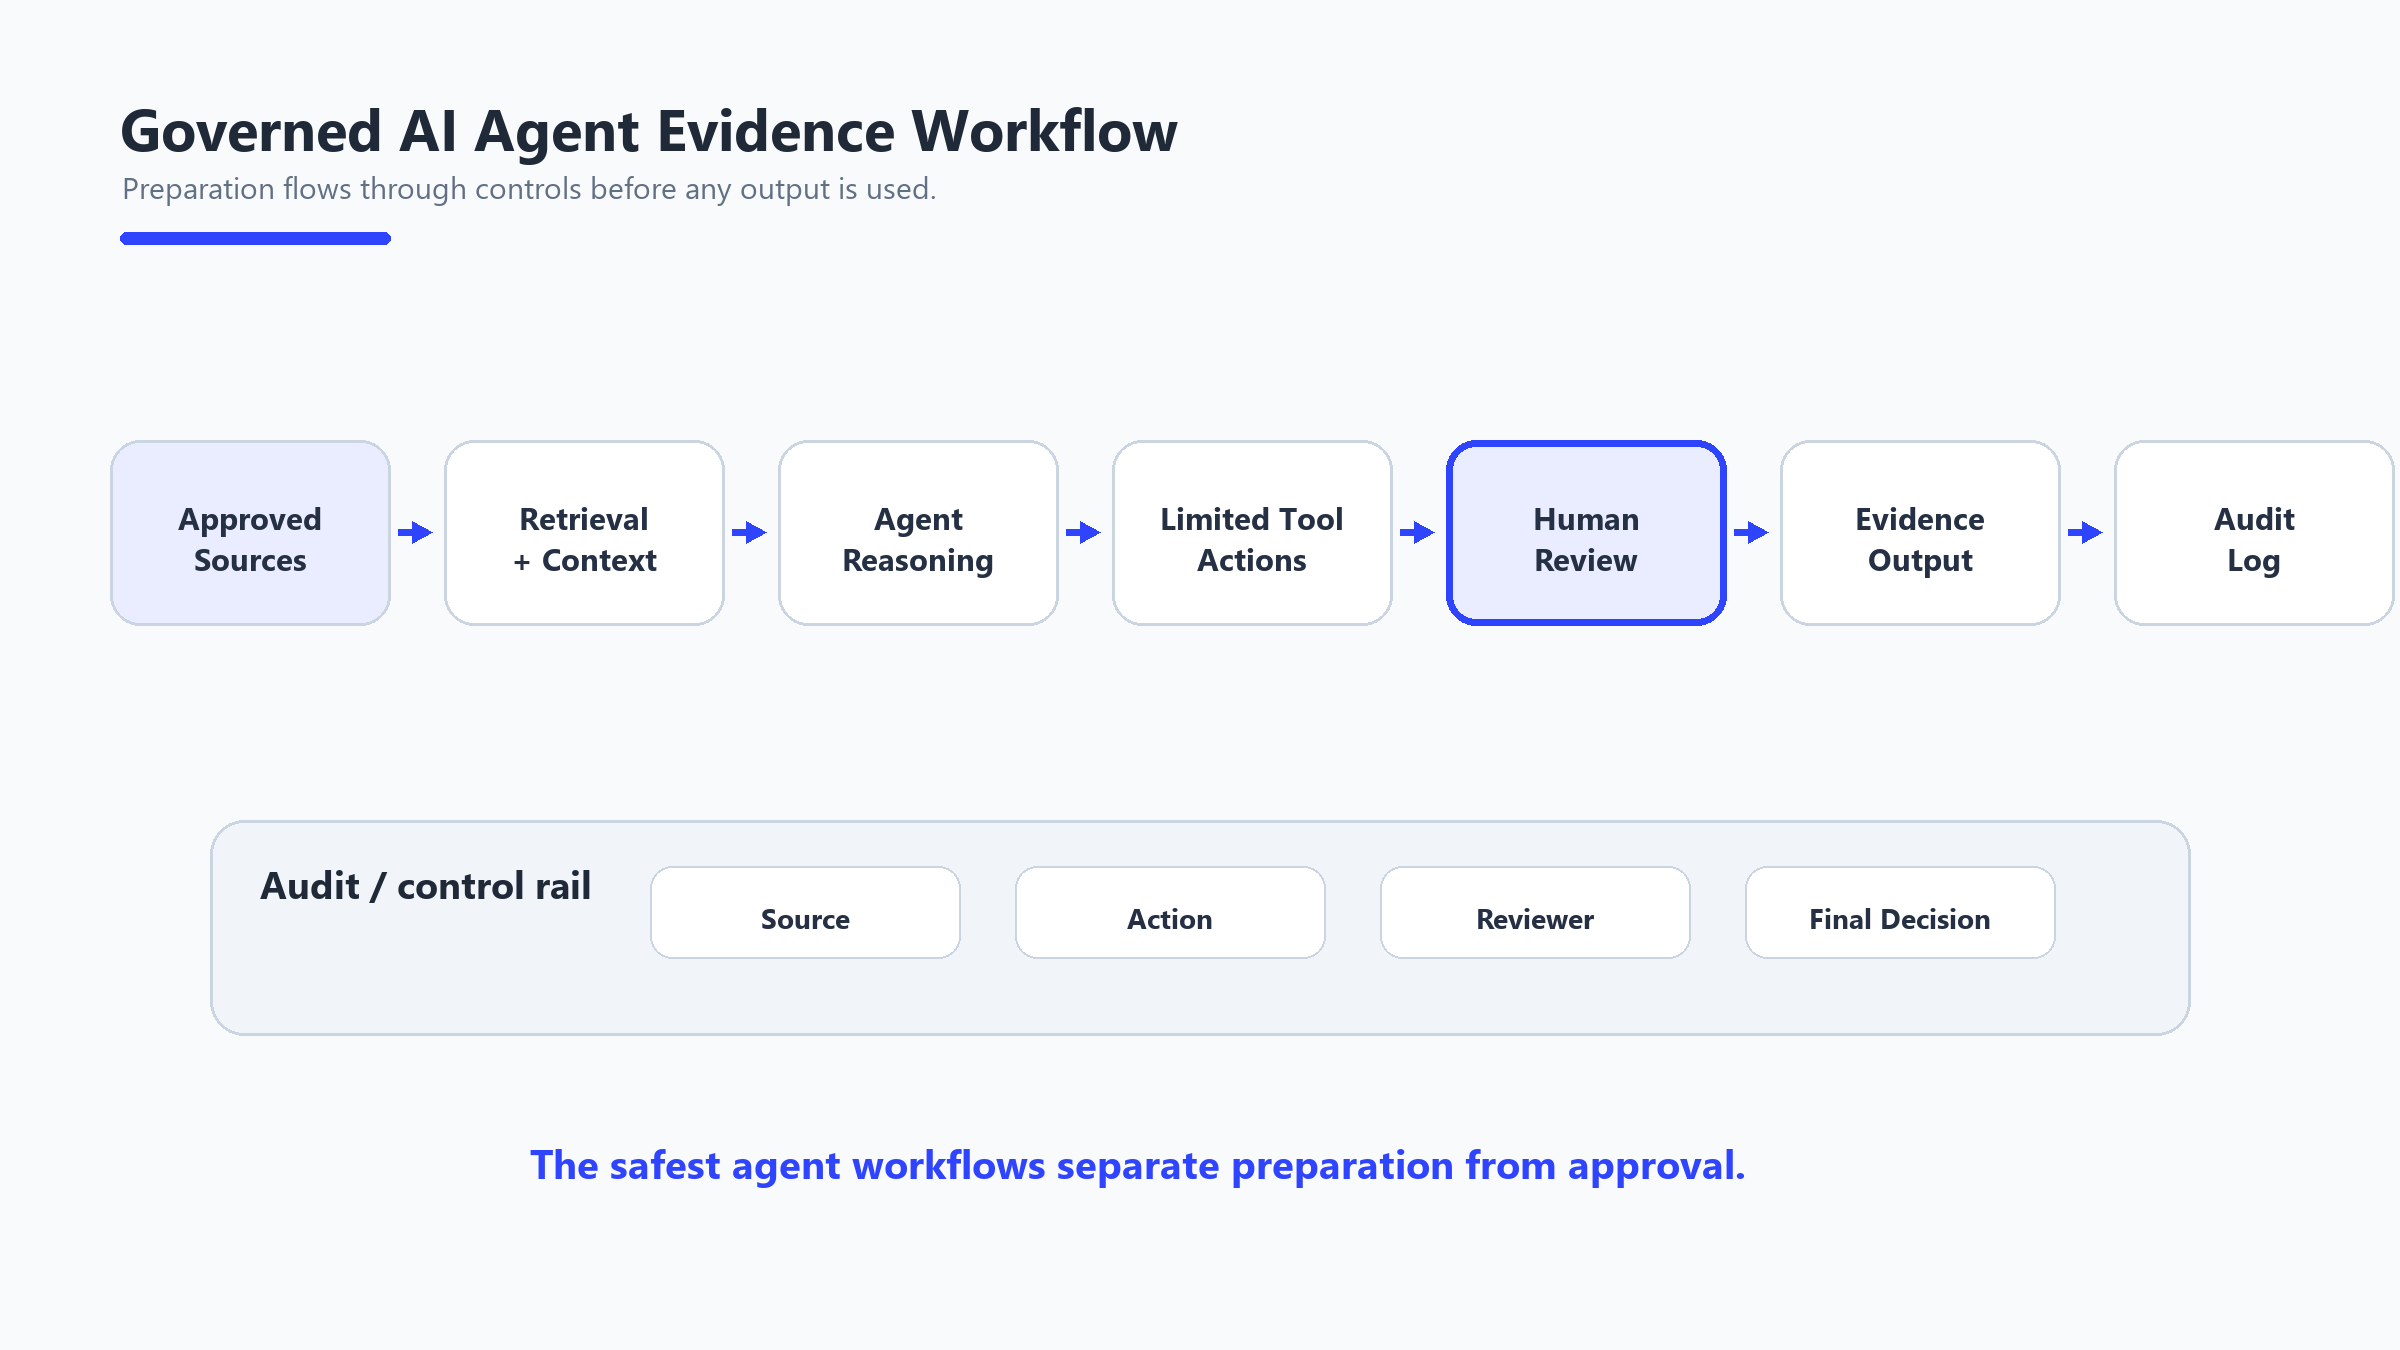This screenshot has height=1350, width=2400.
Task: Click arrow between Agent Reasoning and Limited Tool
Action: (1083, 532)
